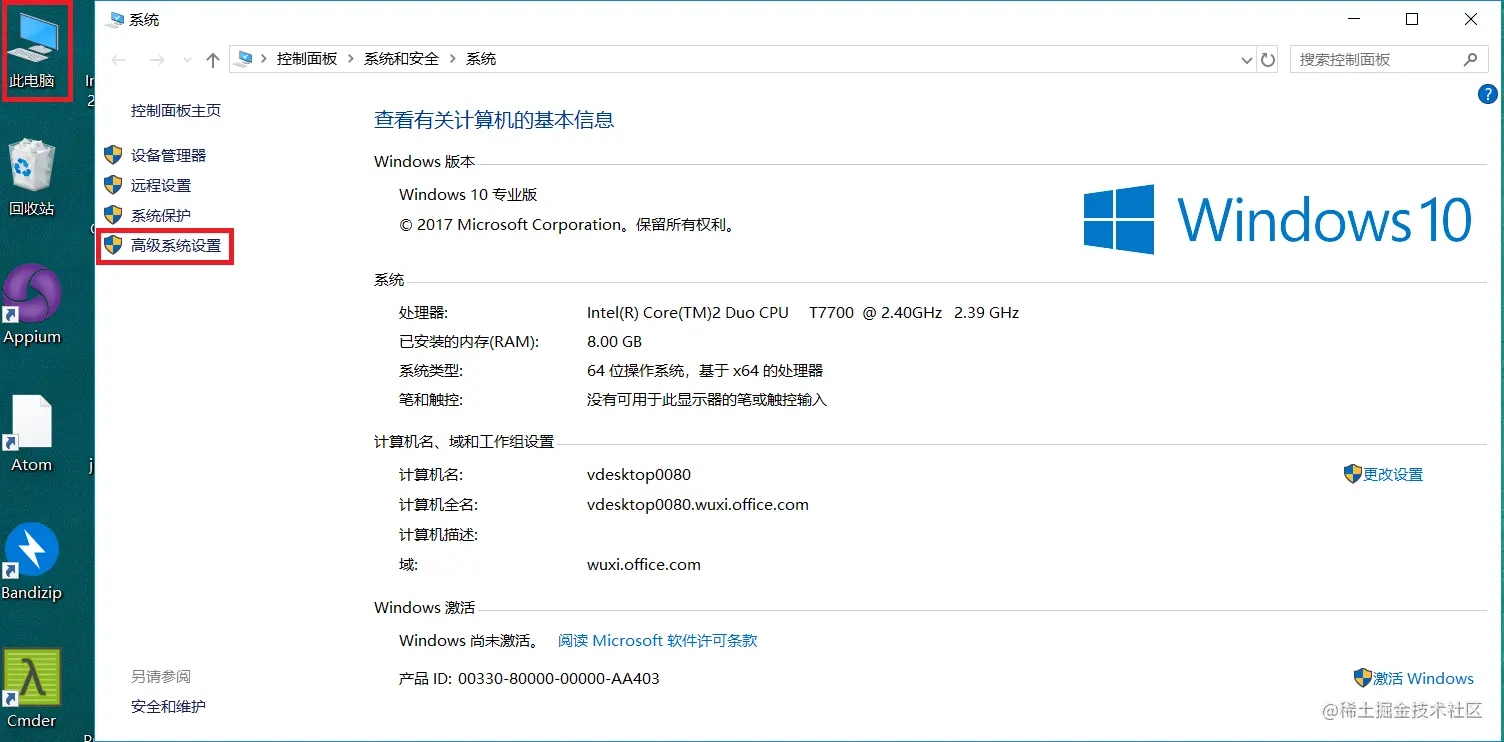Screen dimensions: 1504x742
Task: Open 控制面板主页 link
Action: [176, 111]
